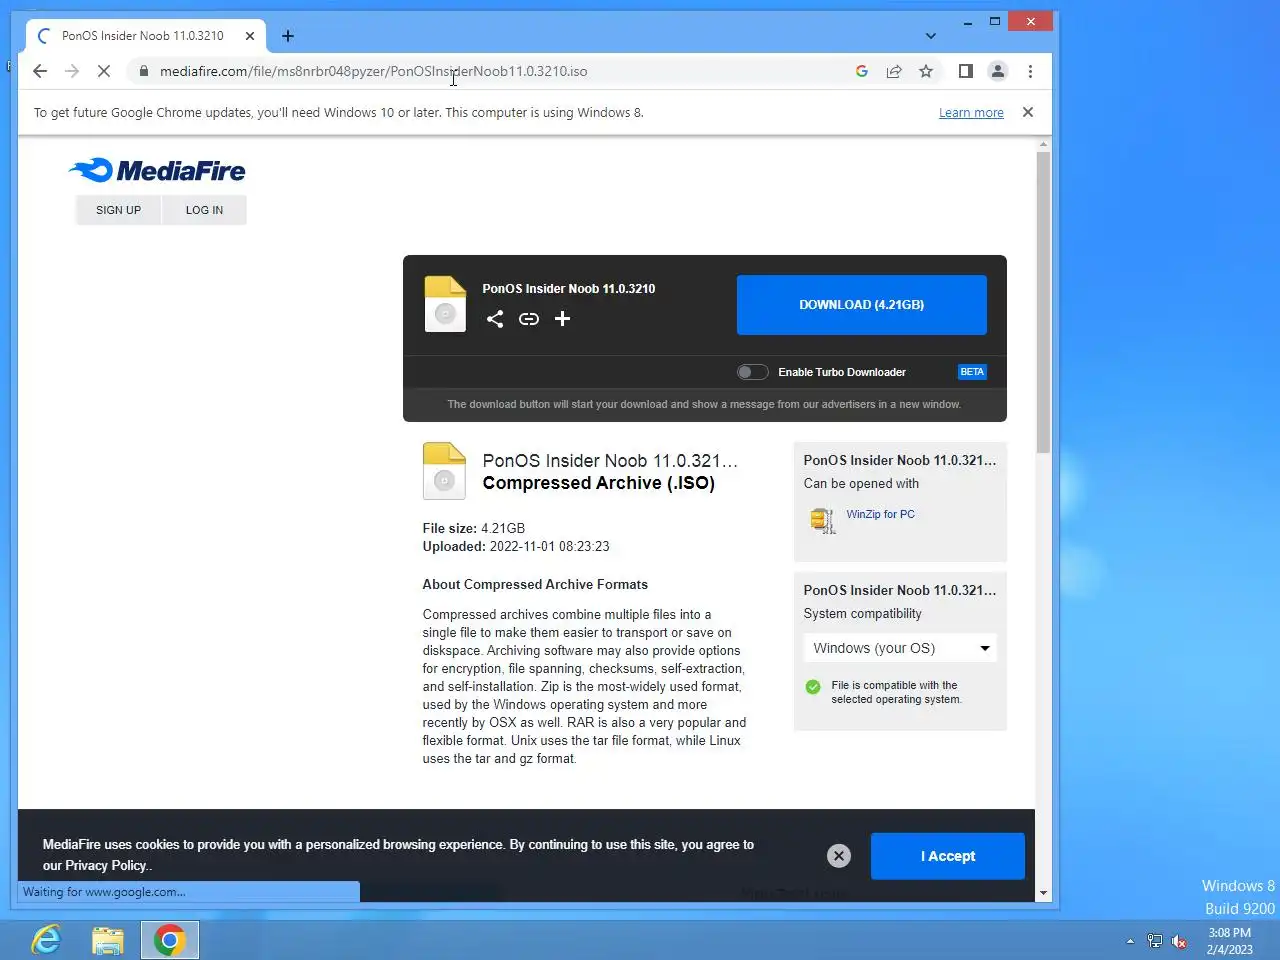The image size is (1280, 960).
Task: Click the network tray icon
Action: [1155, 941]
